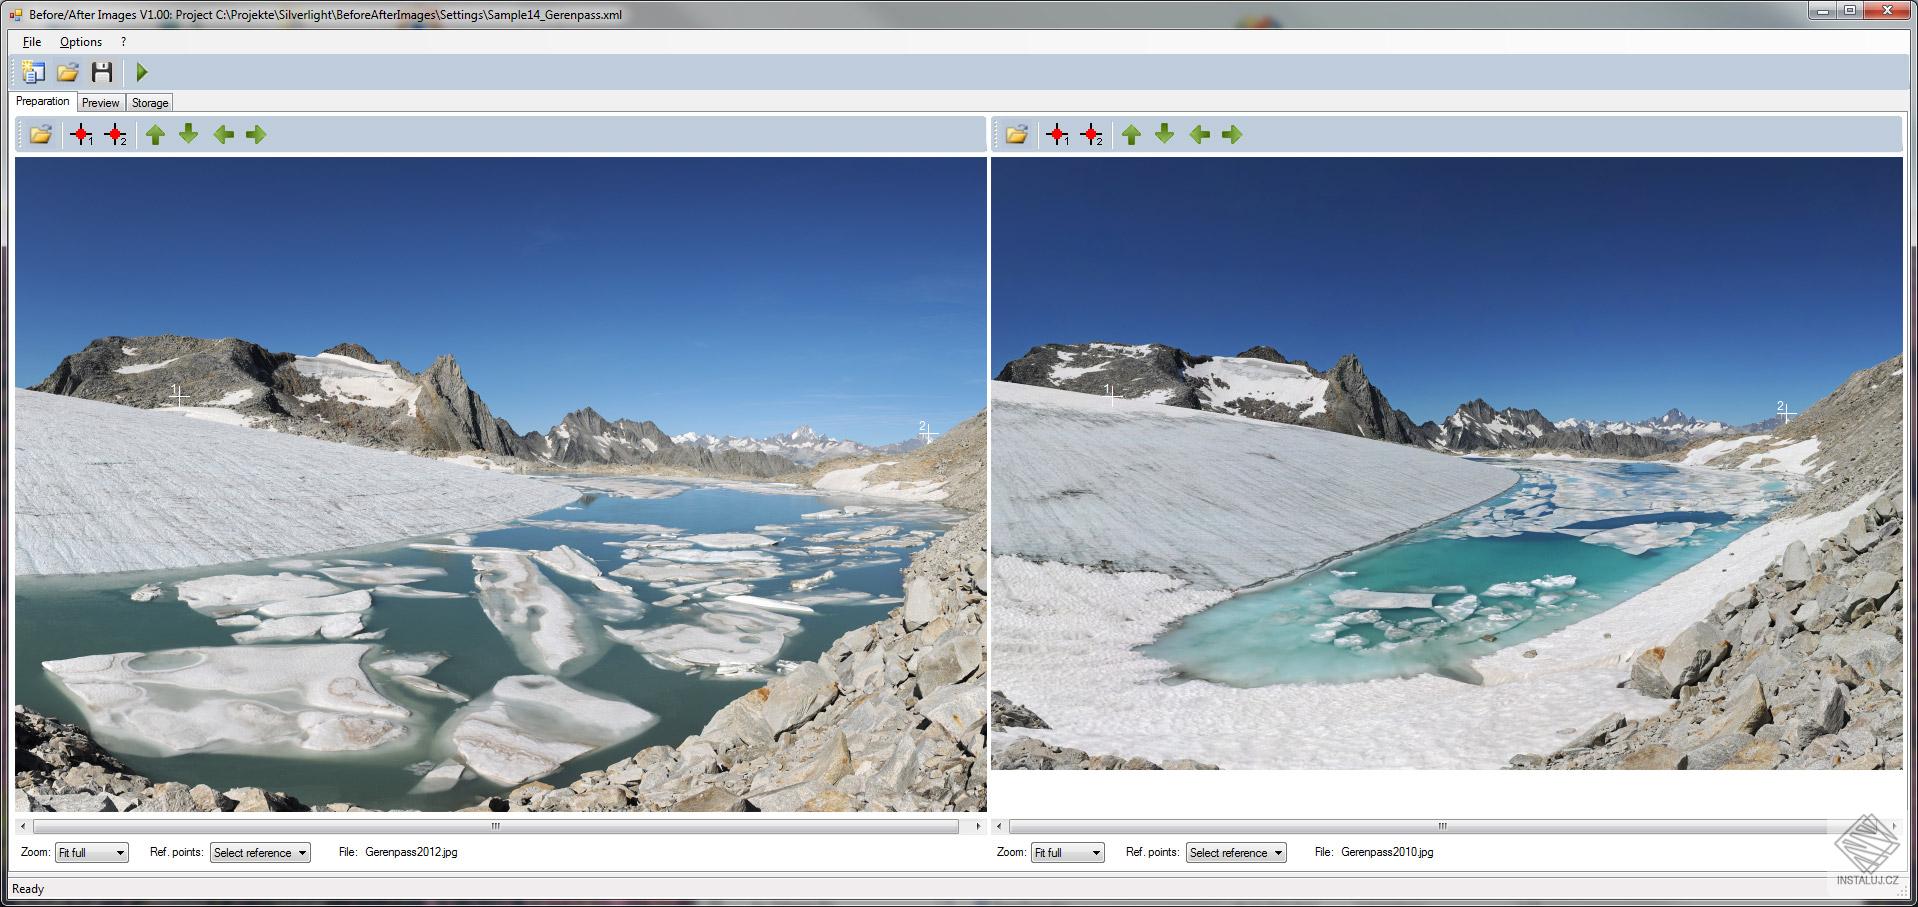This screenshot has height=907, width=1918.
Task: Switch to the Storage tab
Action: pos(149,101)
